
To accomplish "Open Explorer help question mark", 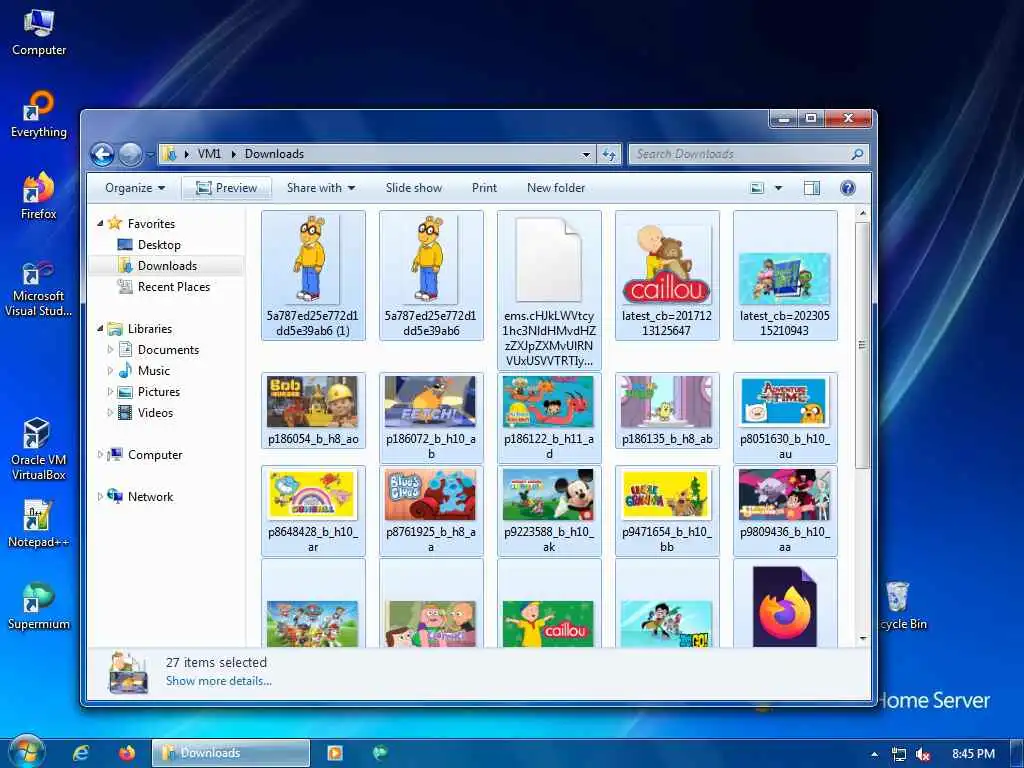I will [x=847, y=188].
